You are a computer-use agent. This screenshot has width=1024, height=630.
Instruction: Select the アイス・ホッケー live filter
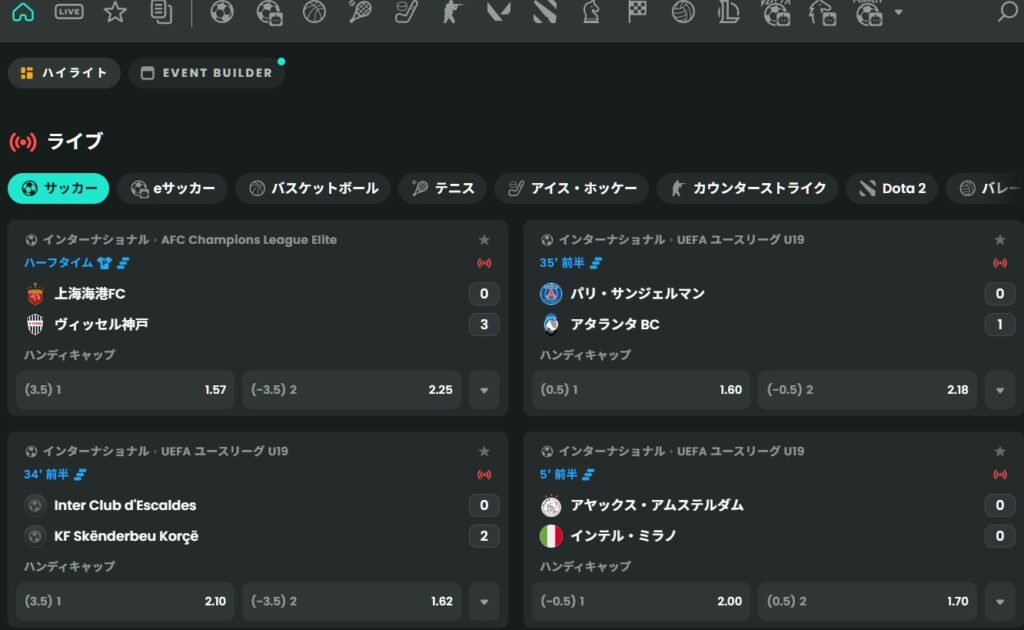pos(571,188)
